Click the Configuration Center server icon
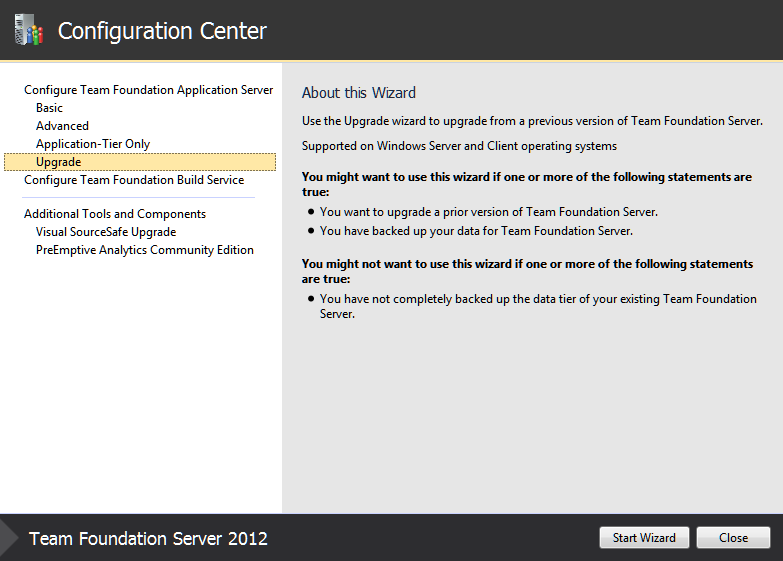The width and height of the screenshot is (783, 561). (x=29, y=29)
